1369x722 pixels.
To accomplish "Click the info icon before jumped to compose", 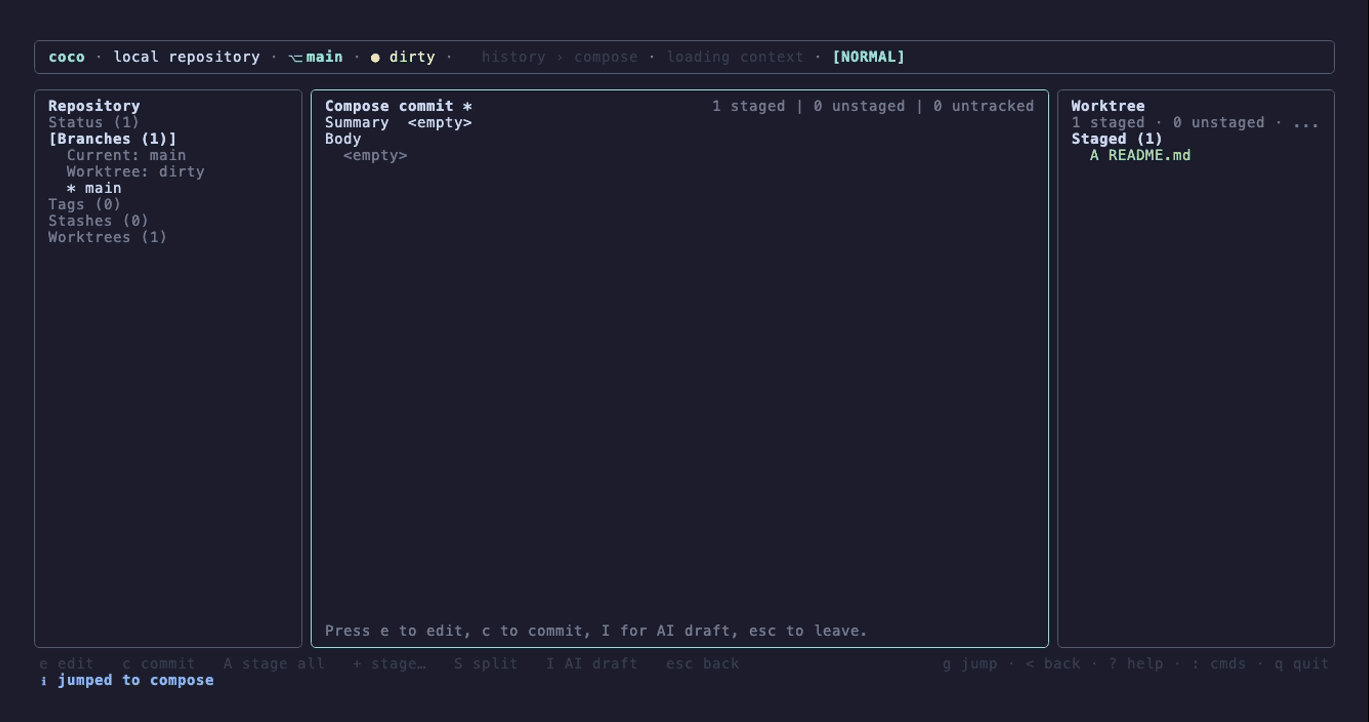I will 44,681.
